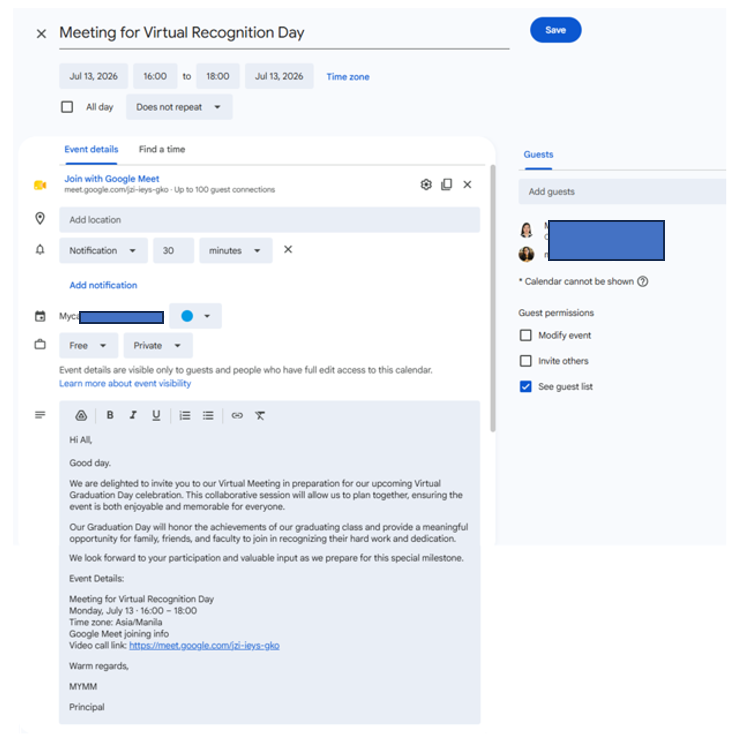The height and width of the screenshot is (736, 729).
Task: Select the end date field Jul 13, 2026
Action: point(279,76)
